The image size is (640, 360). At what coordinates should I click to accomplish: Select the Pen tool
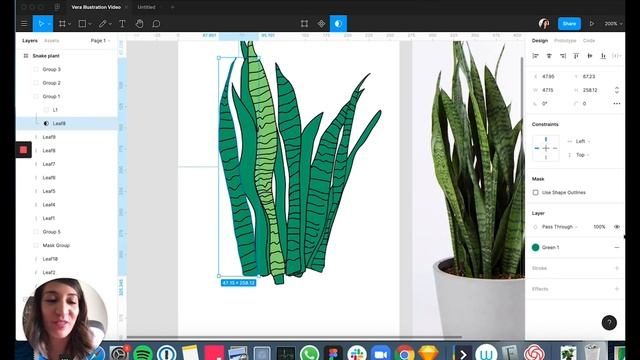tap(102, 24)
